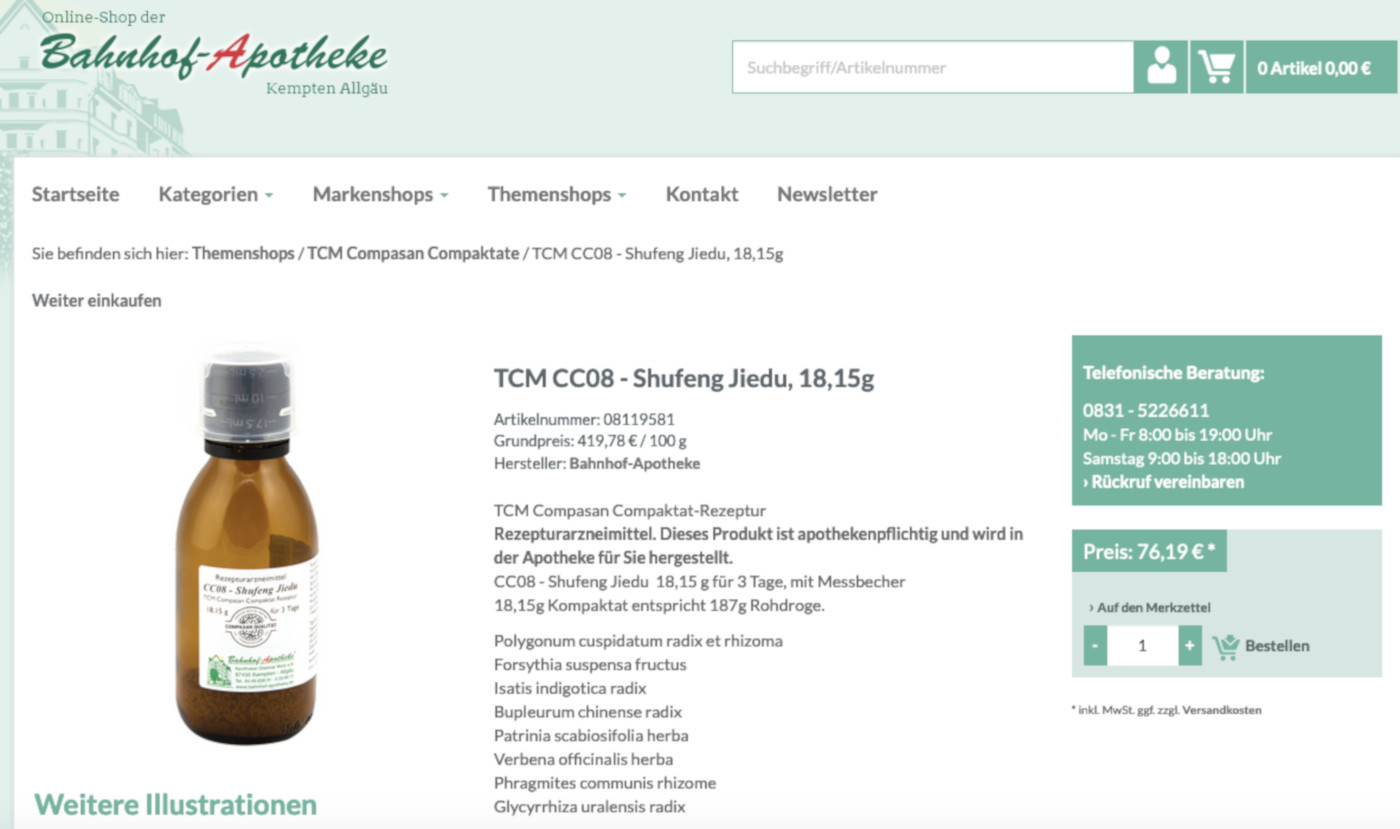The image size is (1400, 829).
Task: Focus the Suchbegriff/Artikelnummer search field
Action: [933, 67]
